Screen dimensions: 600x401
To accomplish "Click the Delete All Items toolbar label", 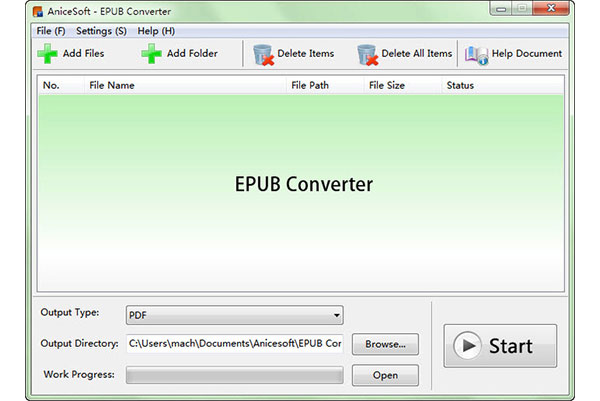I will (417, 53).
